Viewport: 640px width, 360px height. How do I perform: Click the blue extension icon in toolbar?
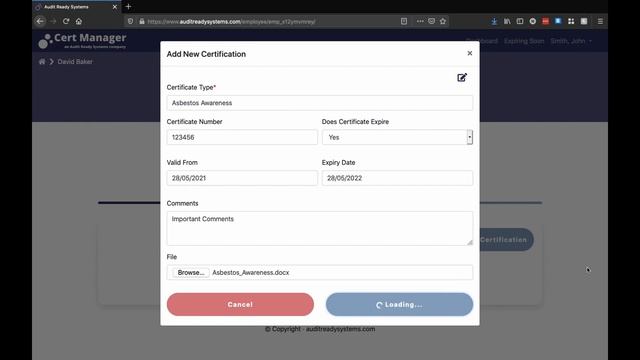point(558,21)
